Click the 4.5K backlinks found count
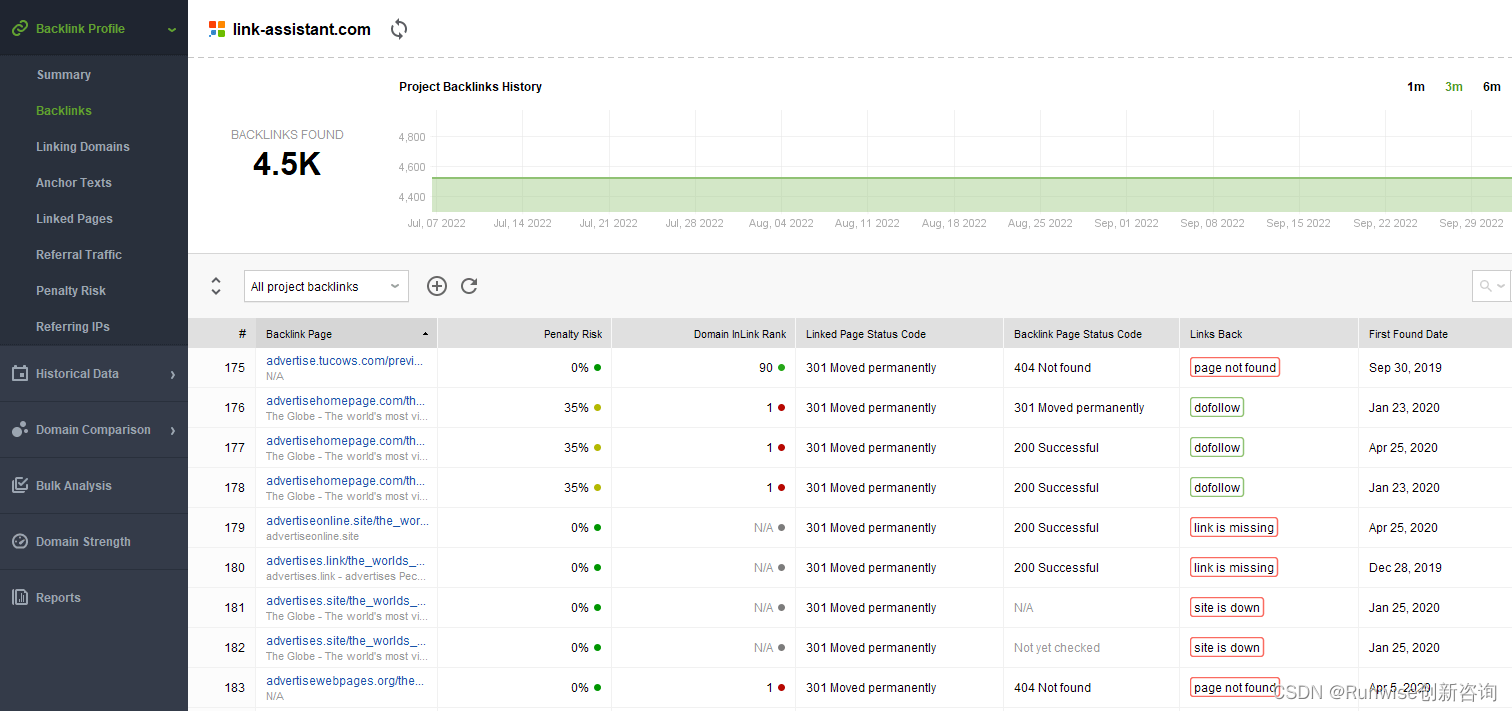1512x711 pixels. point(287,165)
